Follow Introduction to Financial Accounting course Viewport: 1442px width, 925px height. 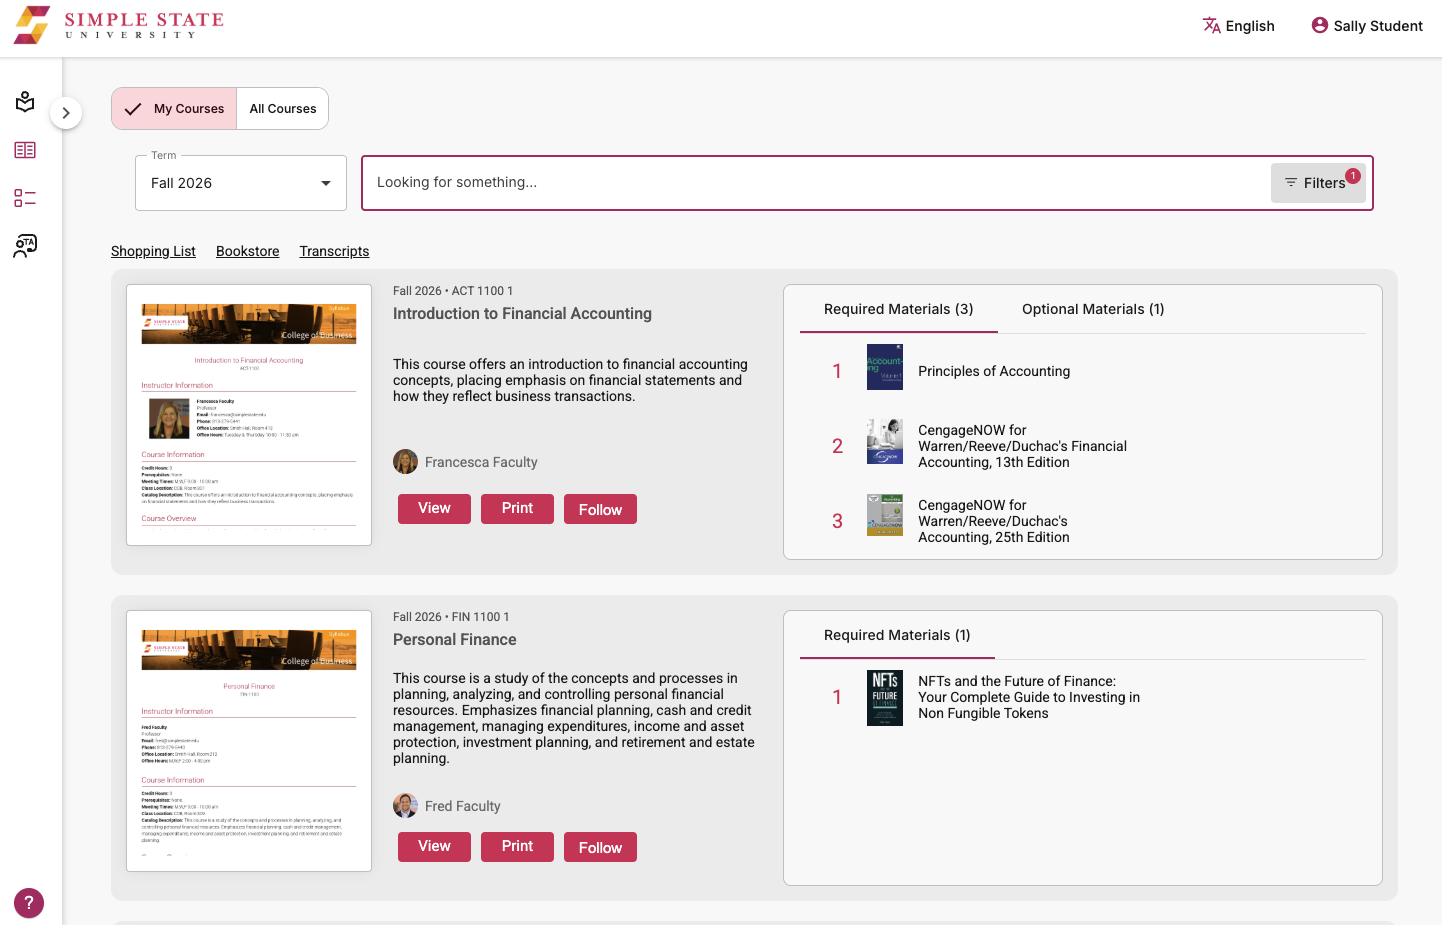[600, 509]
